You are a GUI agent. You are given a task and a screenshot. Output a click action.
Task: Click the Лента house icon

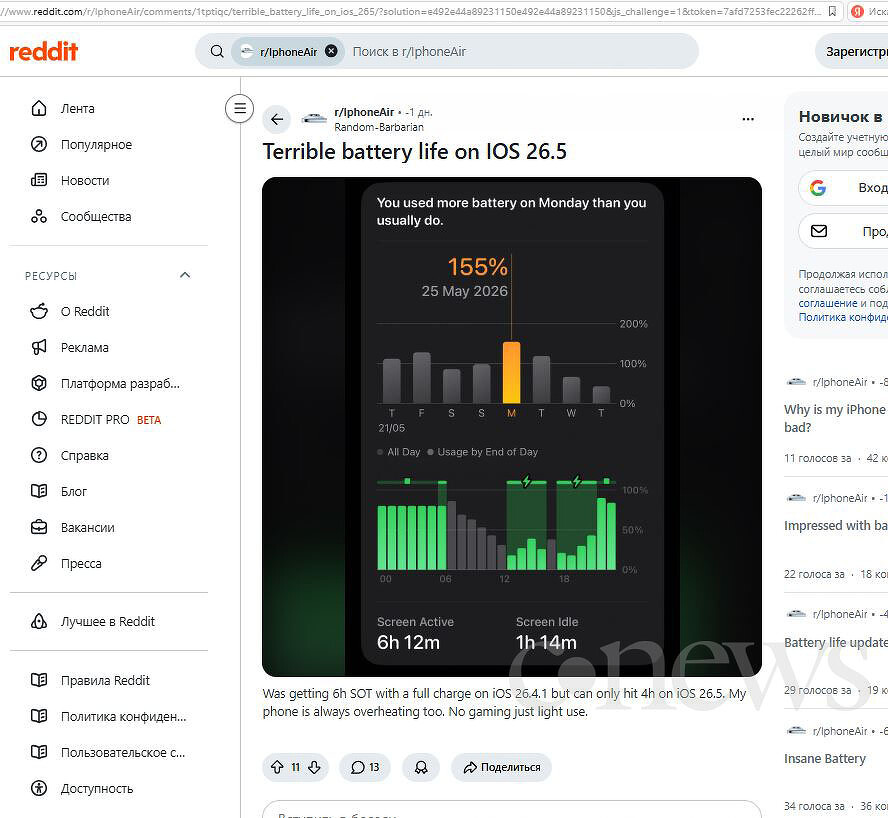[x=39, y=108]
